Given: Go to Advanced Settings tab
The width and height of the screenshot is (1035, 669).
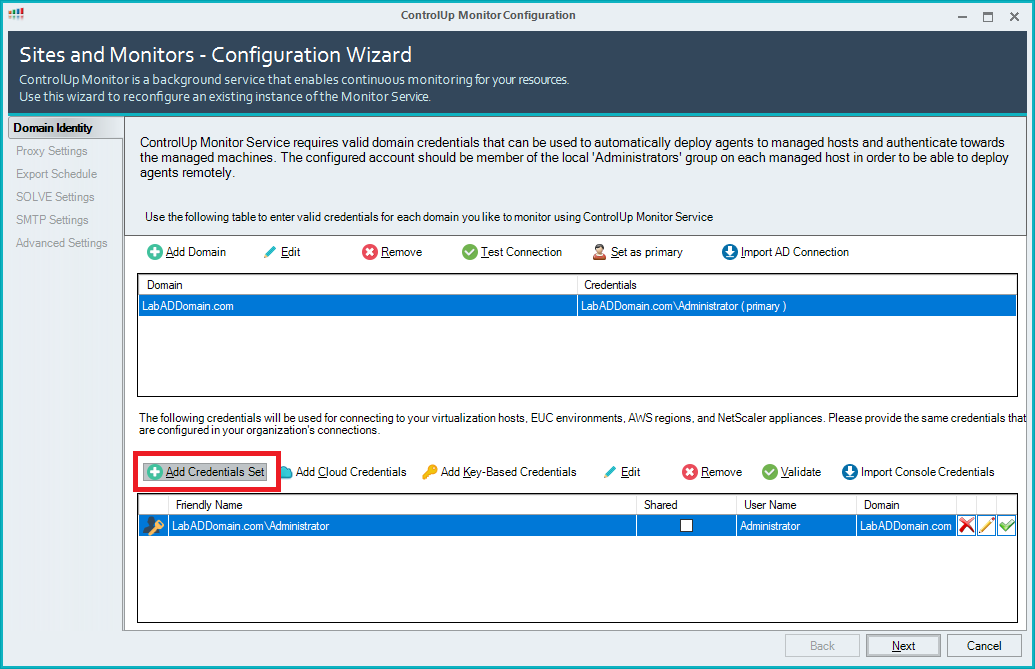Looking at the screenshot, I should (x=61, y=243).
